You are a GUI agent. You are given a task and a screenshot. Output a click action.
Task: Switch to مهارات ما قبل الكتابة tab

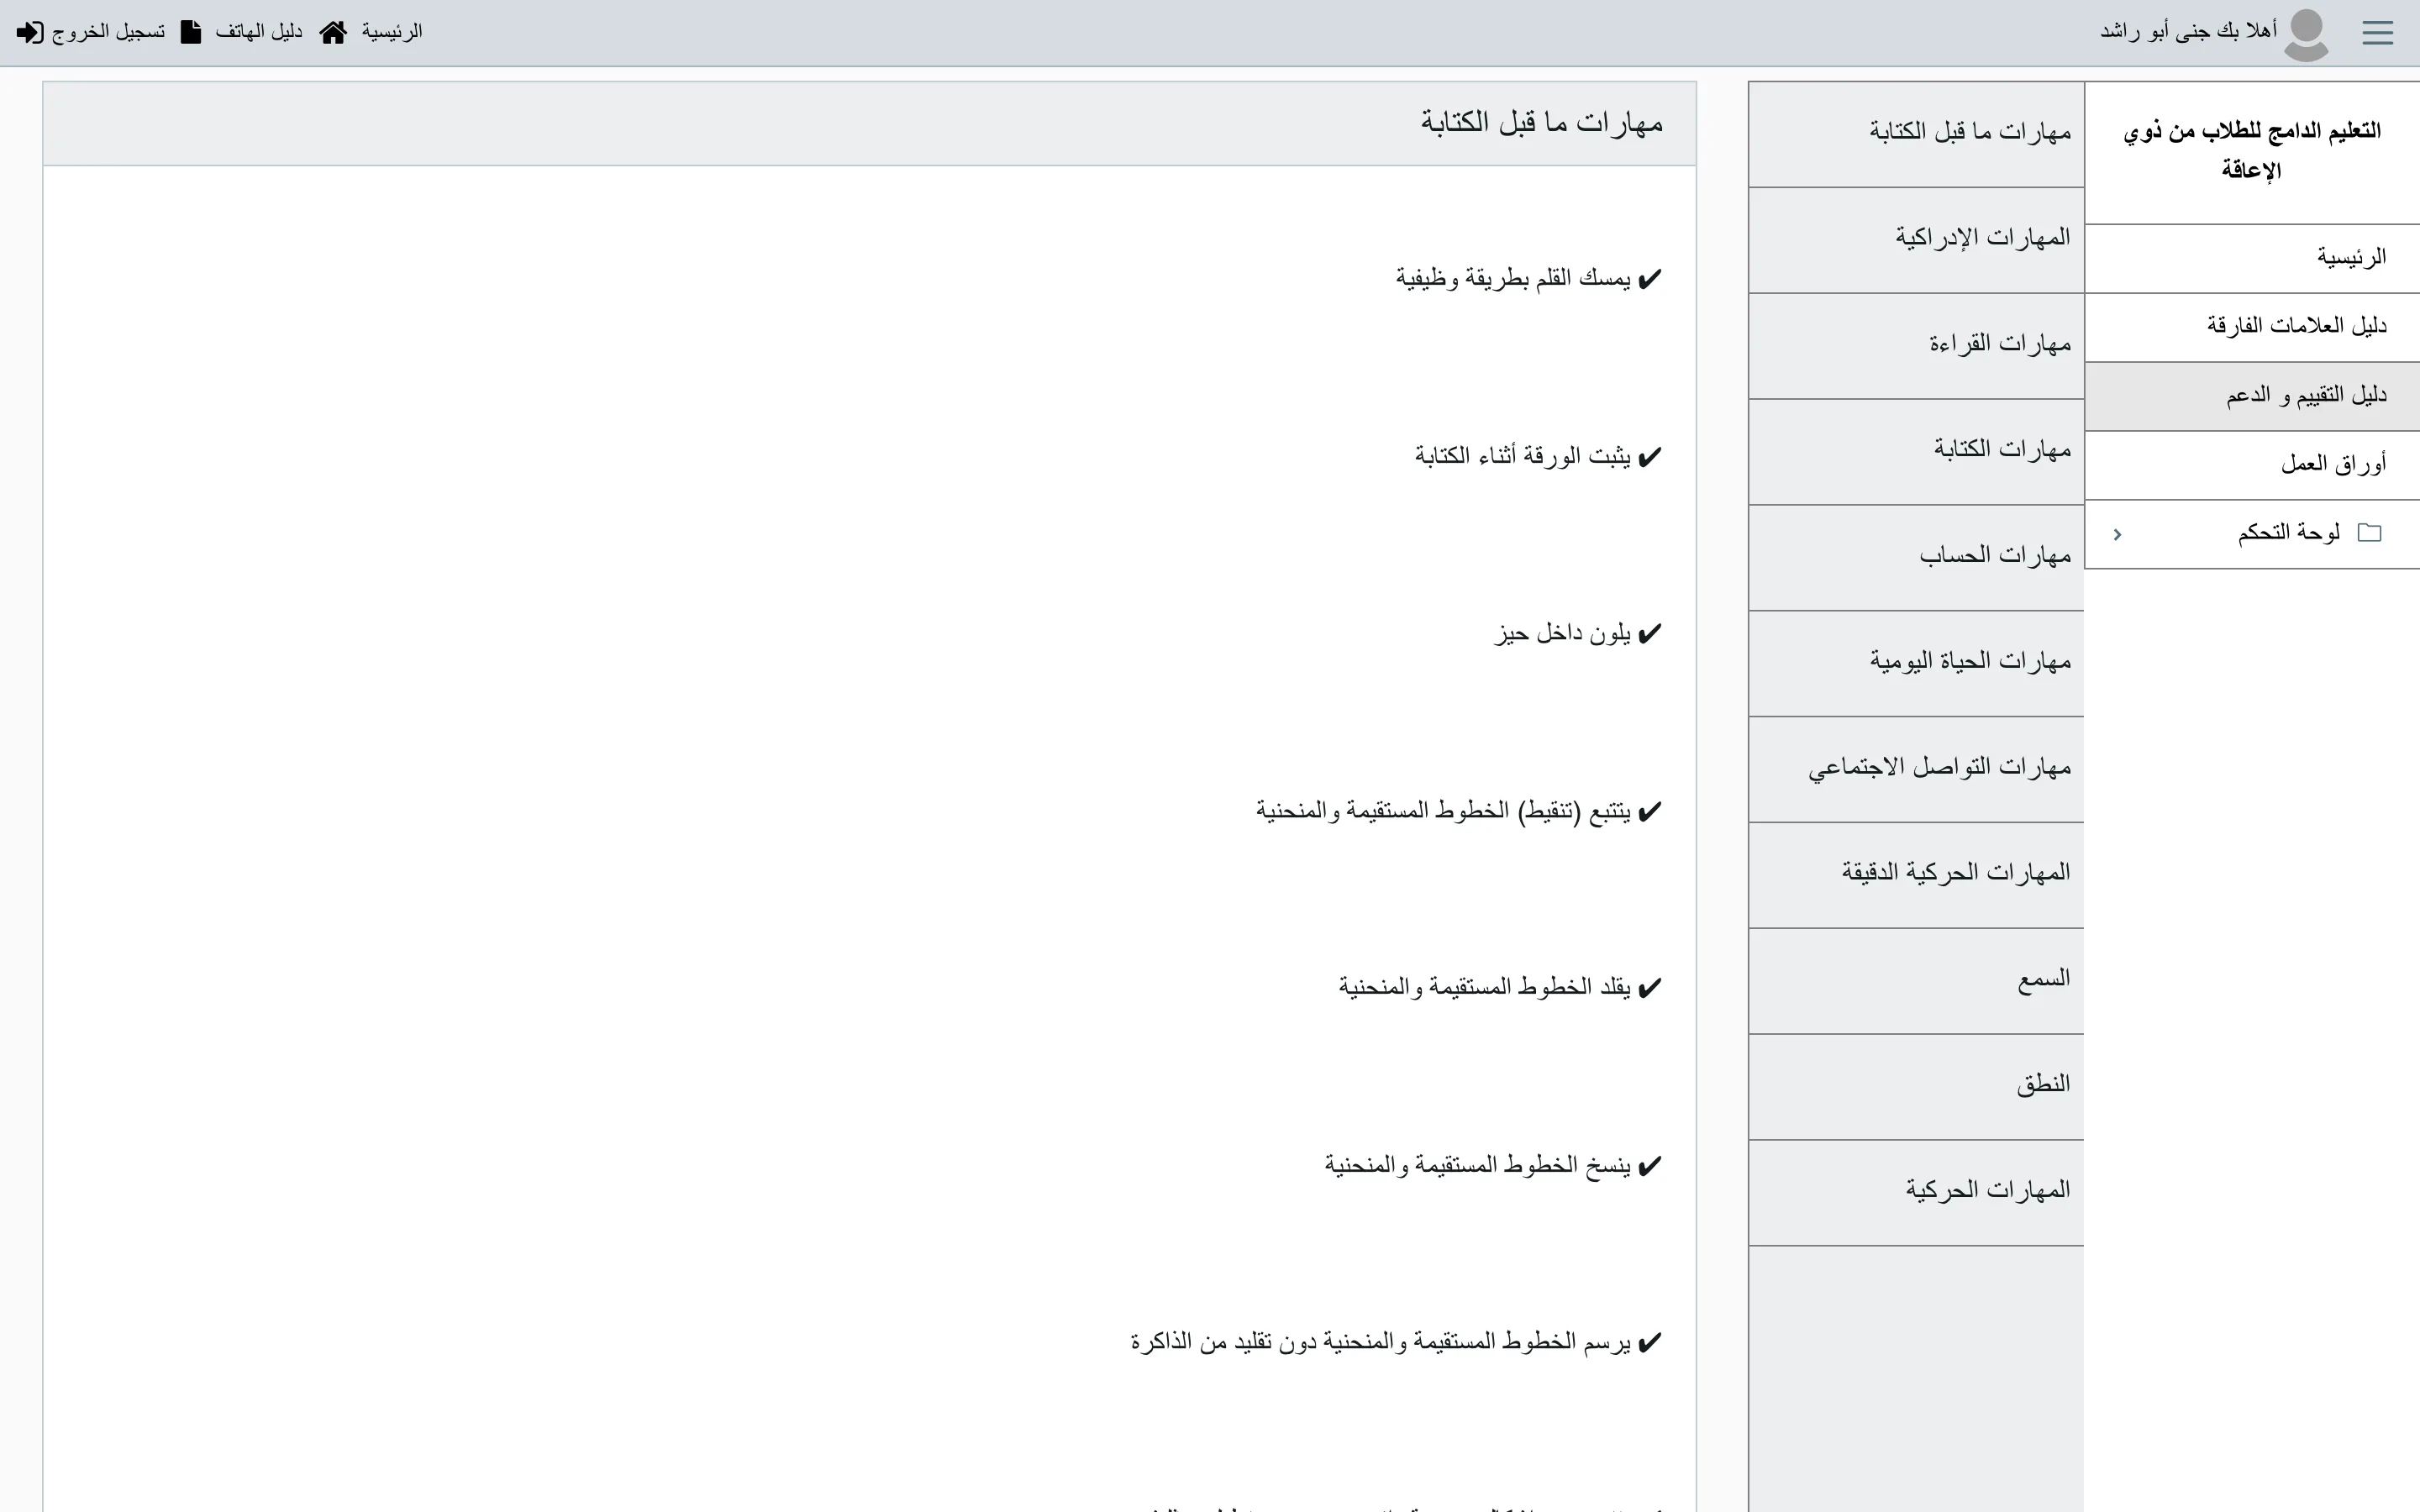coord(1916,134)
